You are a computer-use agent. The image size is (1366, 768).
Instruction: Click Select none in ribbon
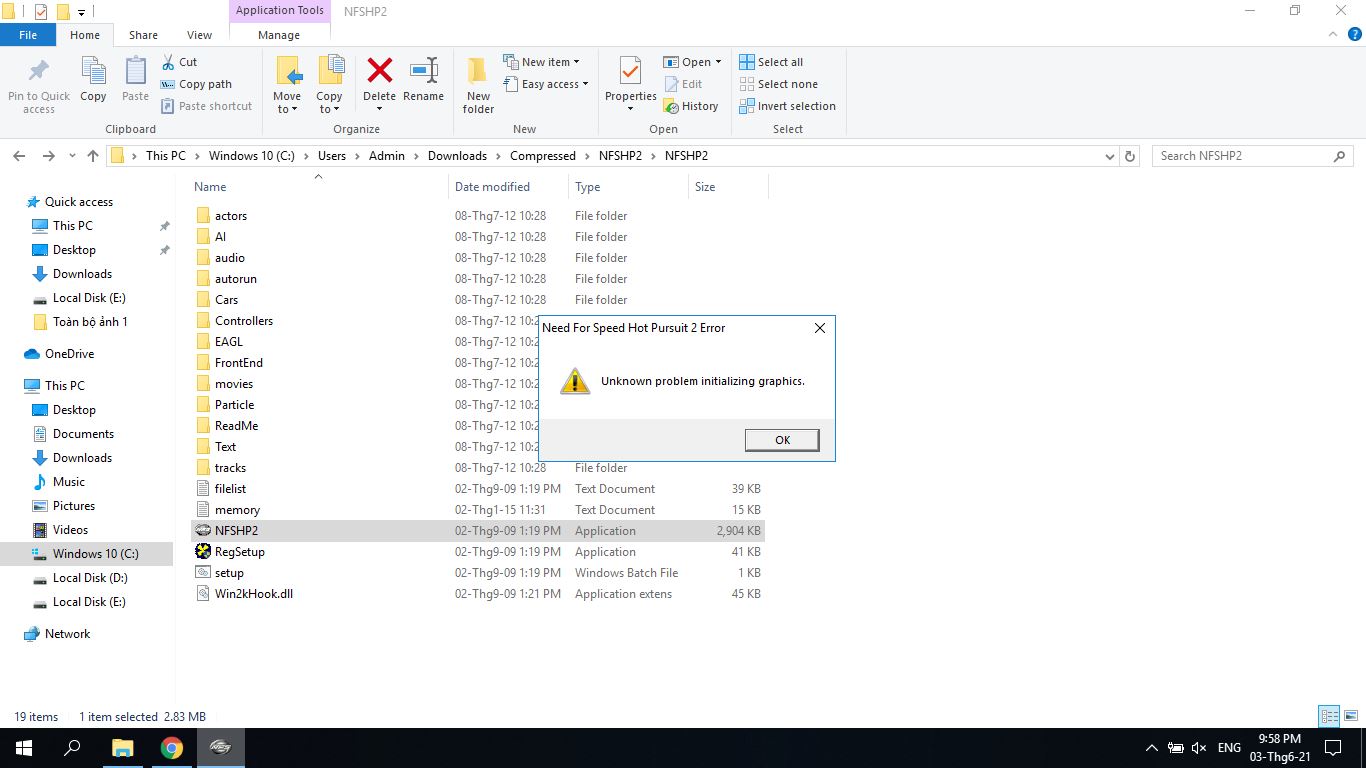[778, 84]
